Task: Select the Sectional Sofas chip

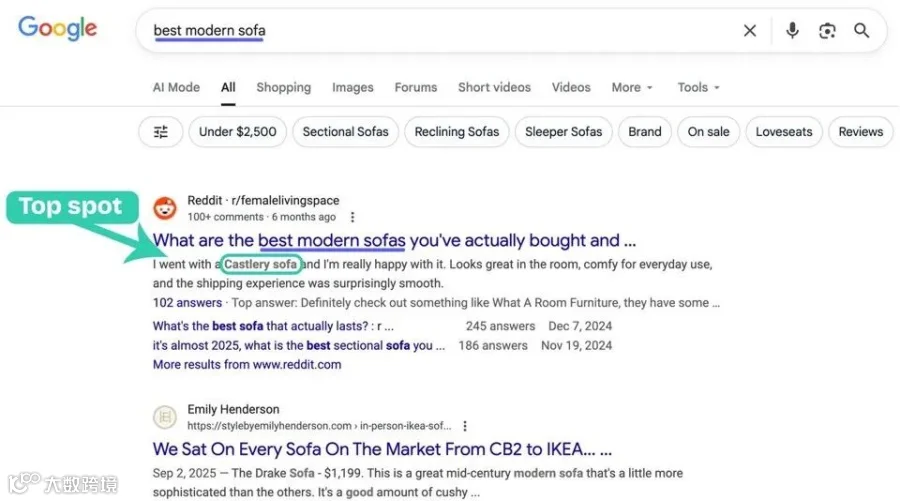Action: [x=346, y=132]
